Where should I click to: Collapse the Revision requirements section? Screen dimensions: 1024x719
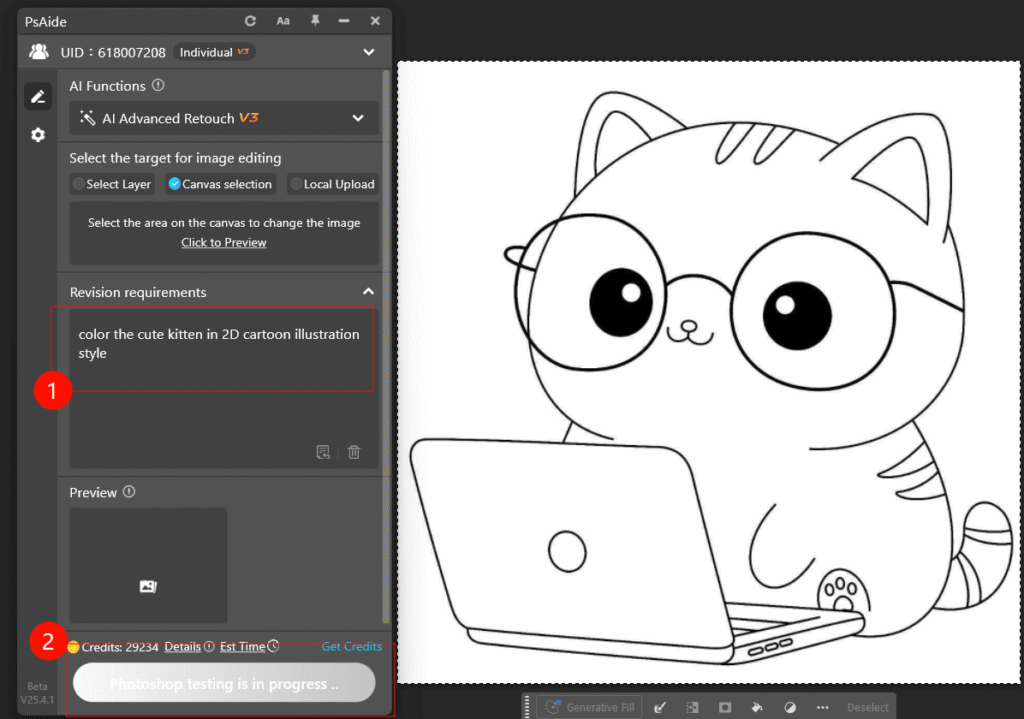coord(368,291)
